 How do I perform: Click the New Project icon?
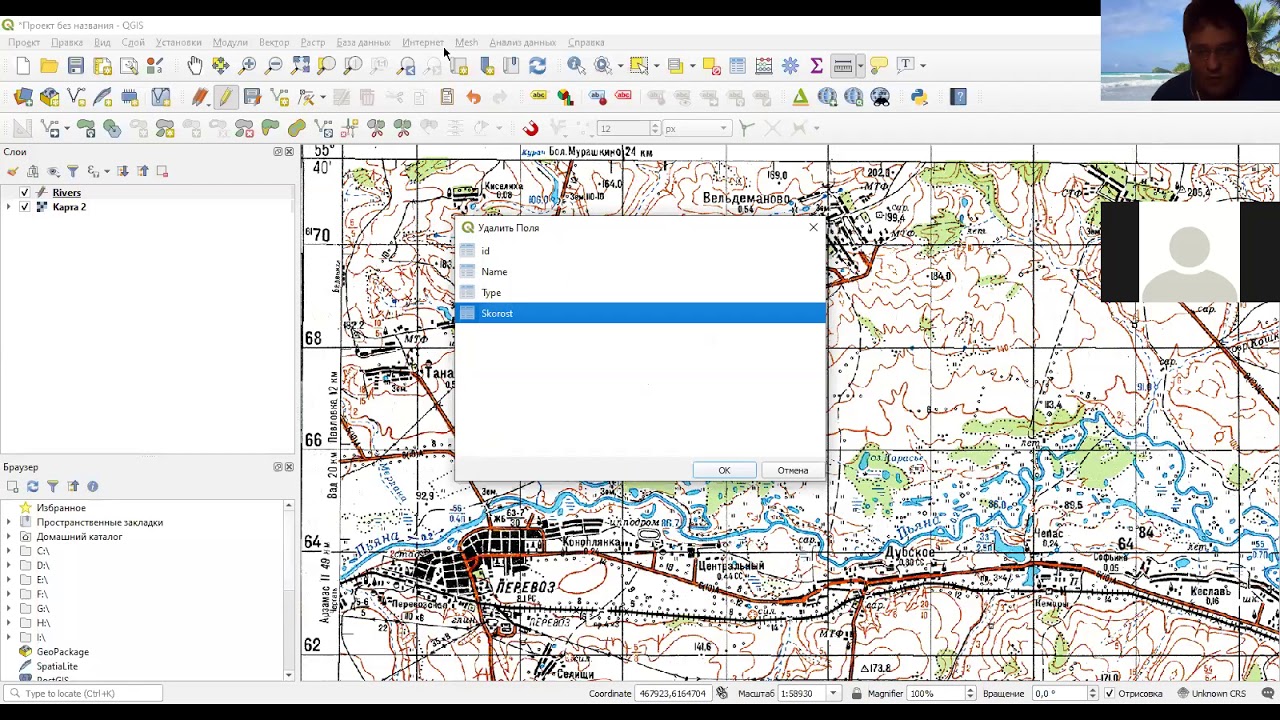(23, 66)
